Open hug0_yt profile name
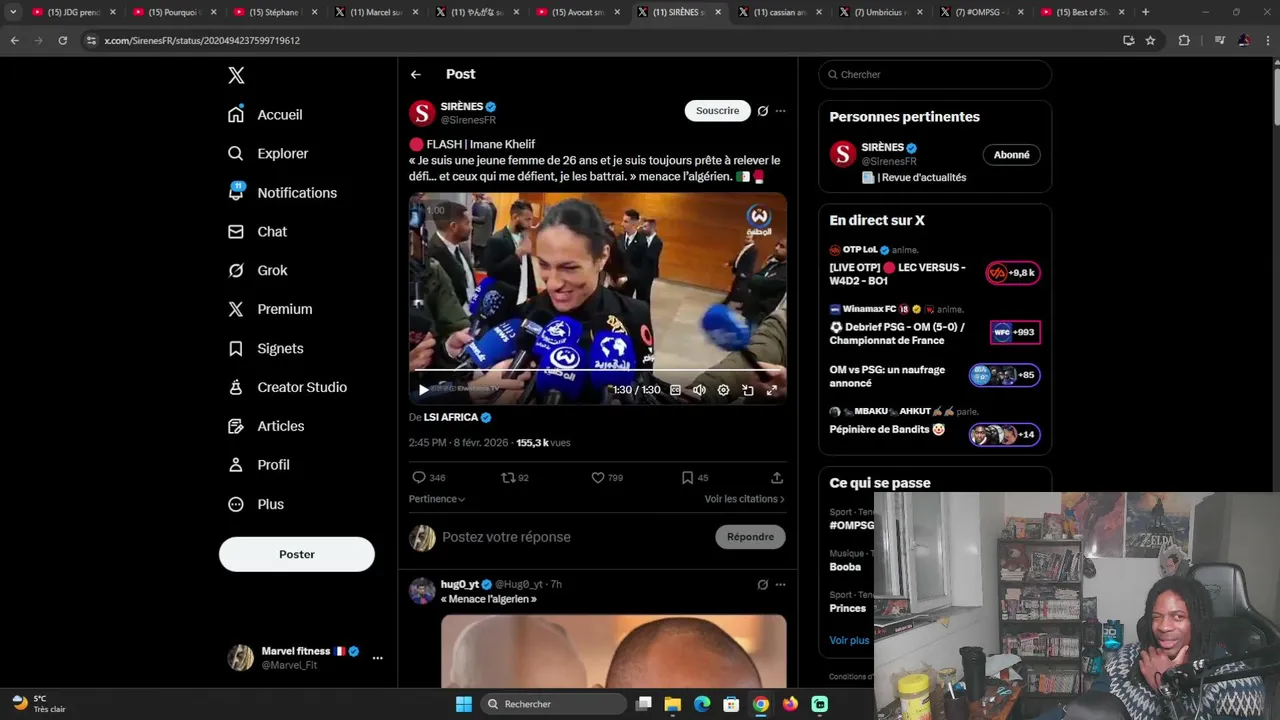Screen dimensions: 1280x720 [x=460, y=584]
